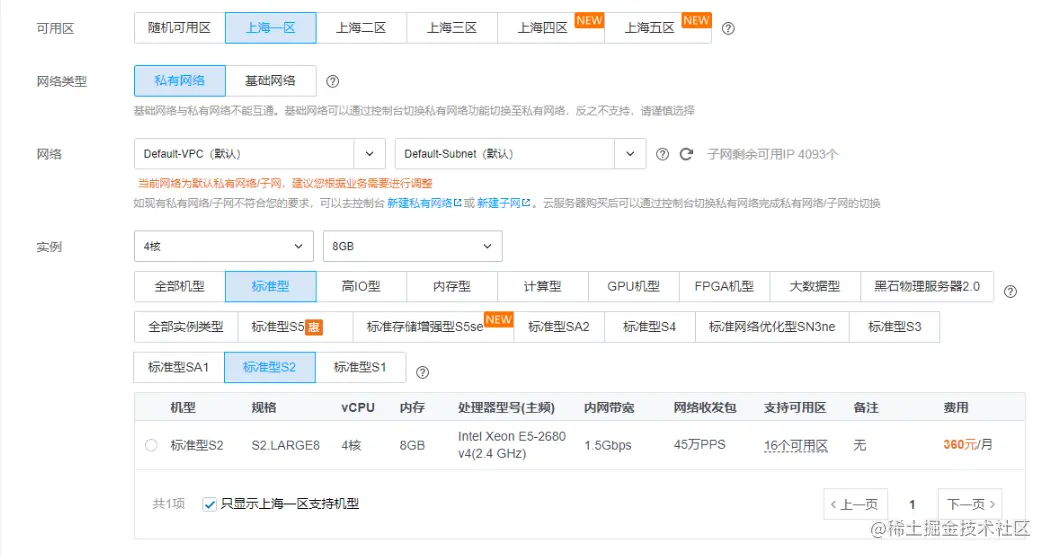
Task: Switch to 大数据型 tab
Action: pyautogui.click(x=815, y=286)
